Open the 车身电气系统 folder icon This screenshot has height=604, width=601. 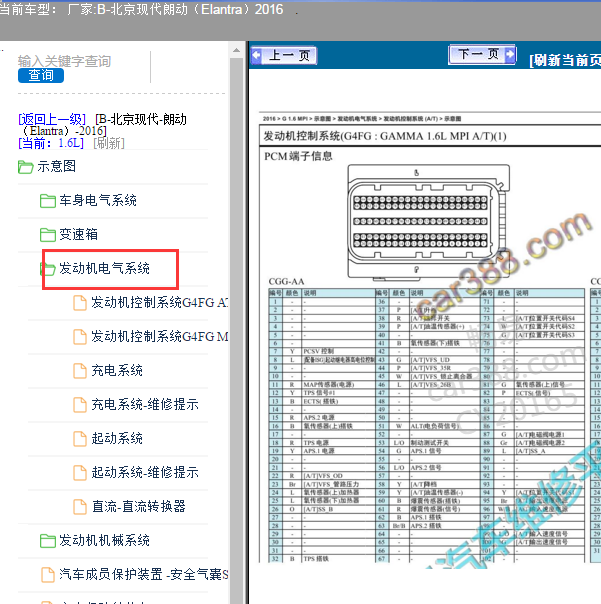(x=48, y=201)
